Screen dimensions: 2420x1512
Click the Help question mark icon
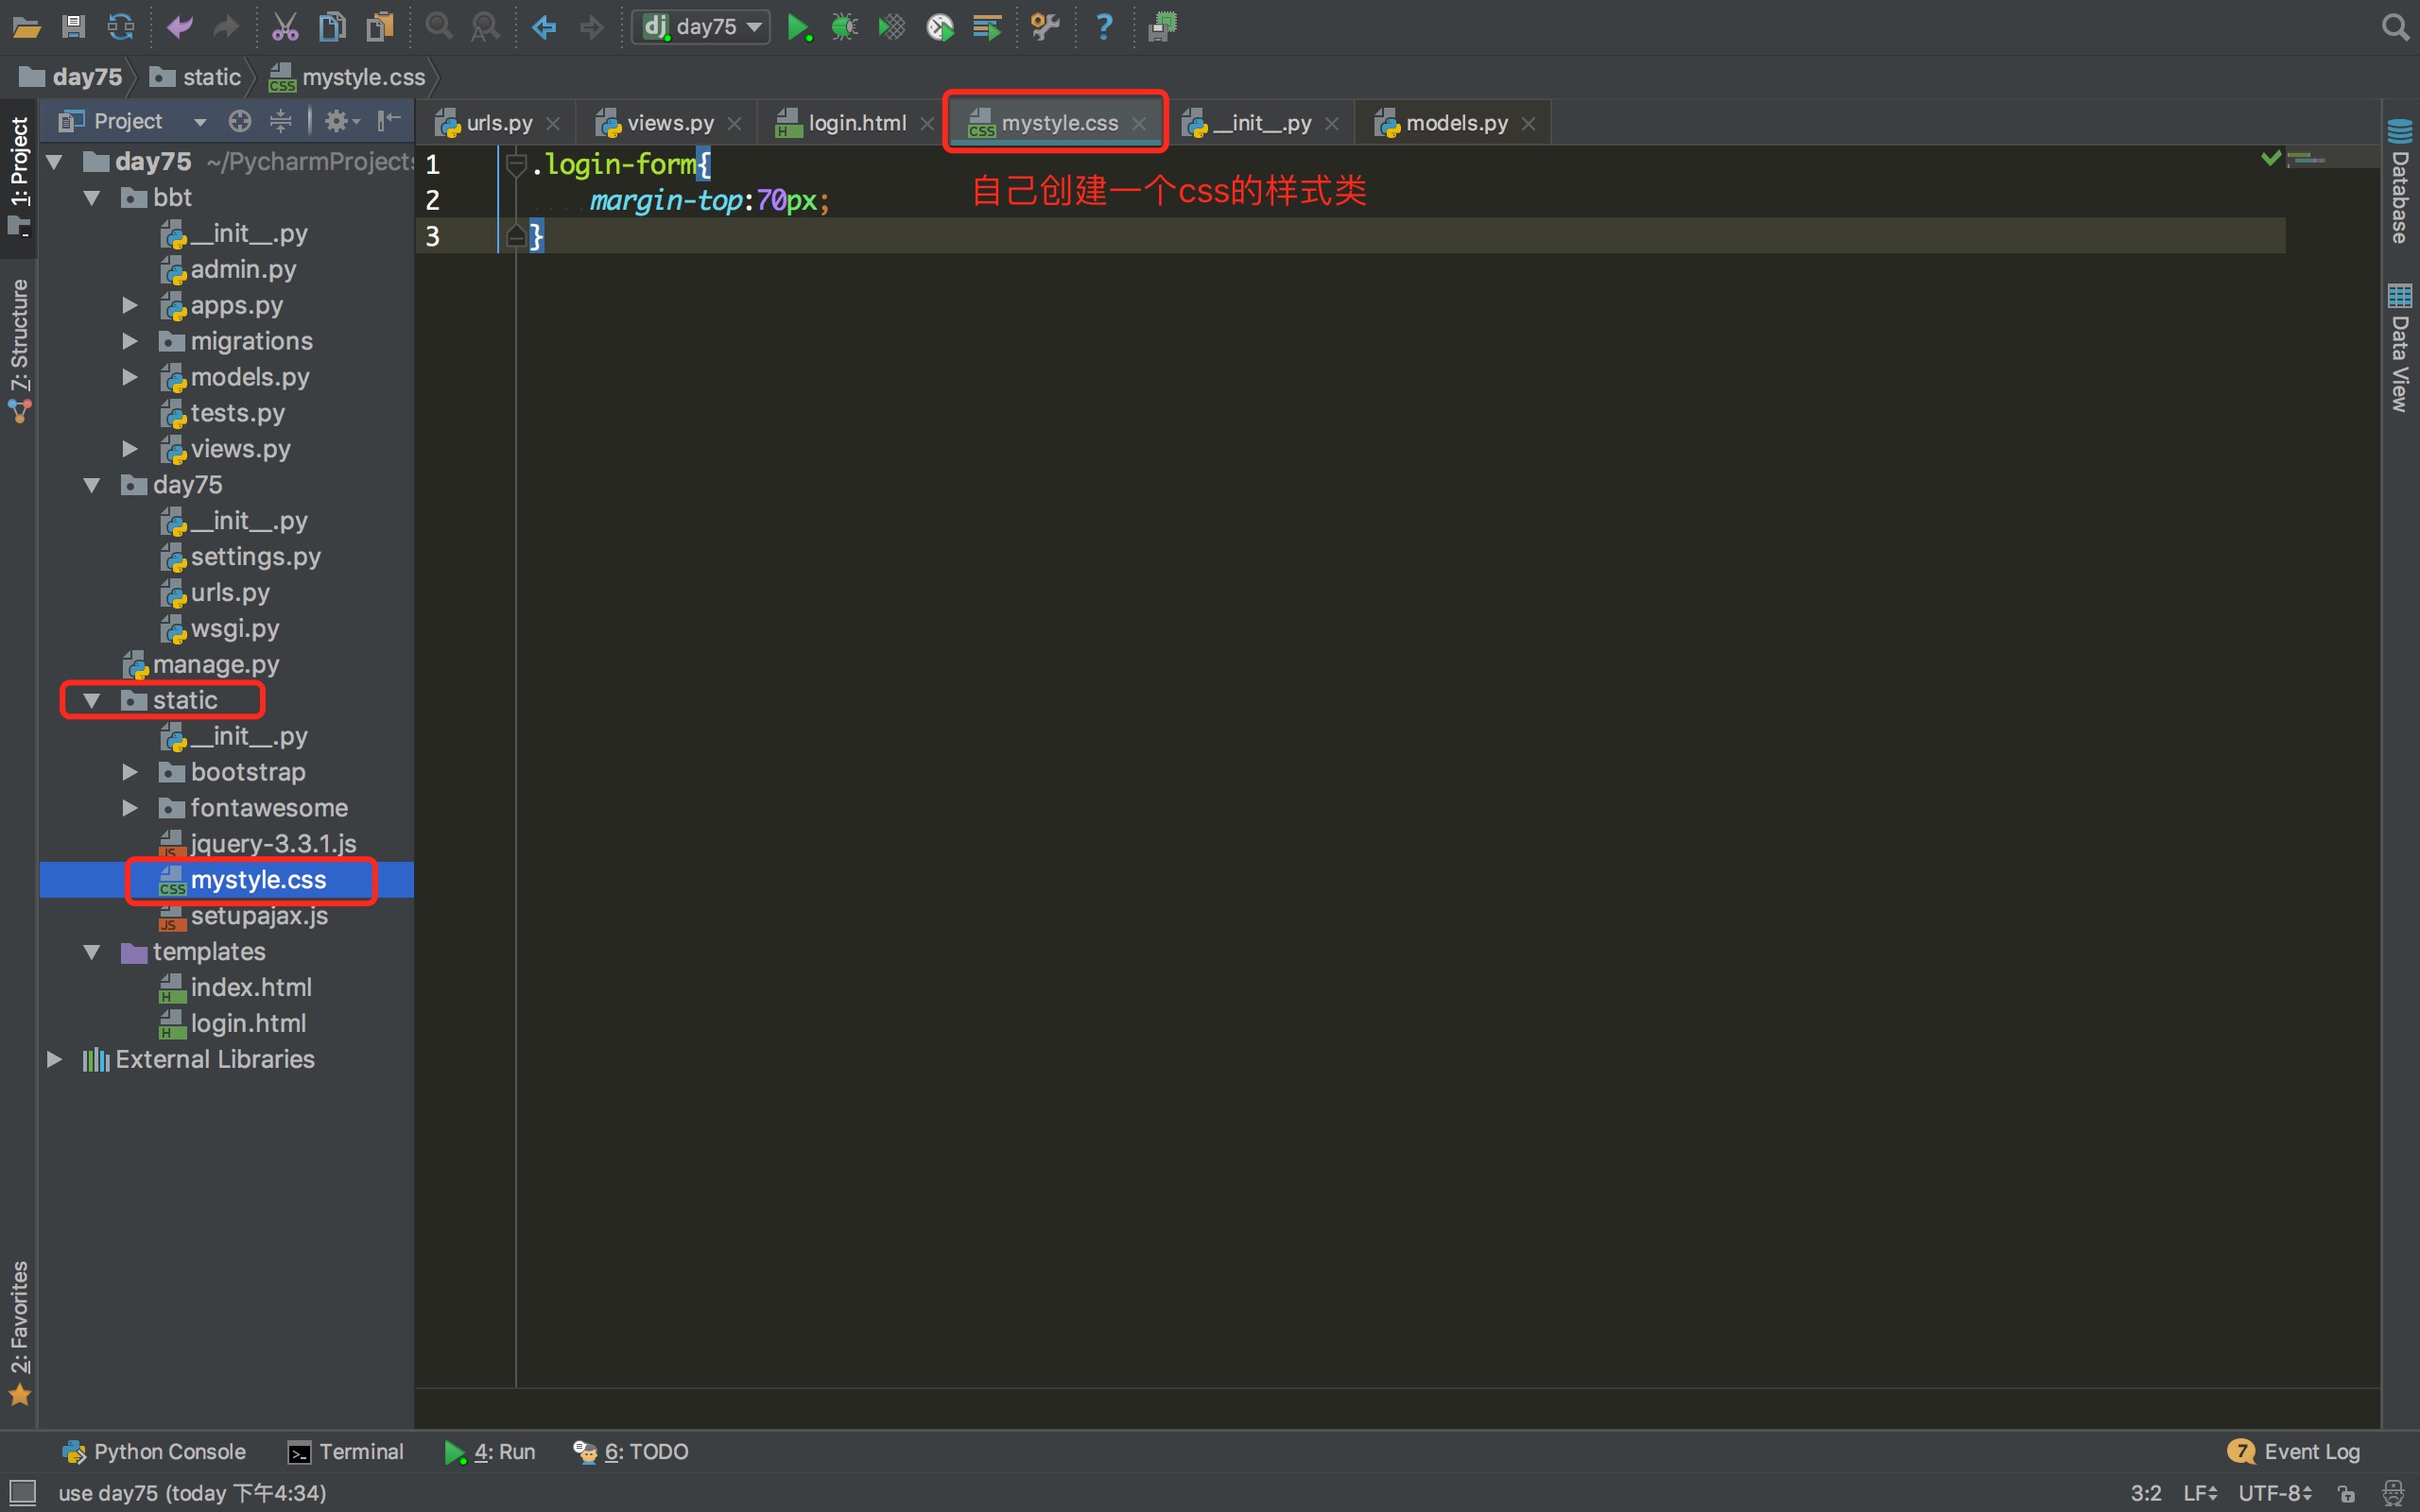(1104, 27)
